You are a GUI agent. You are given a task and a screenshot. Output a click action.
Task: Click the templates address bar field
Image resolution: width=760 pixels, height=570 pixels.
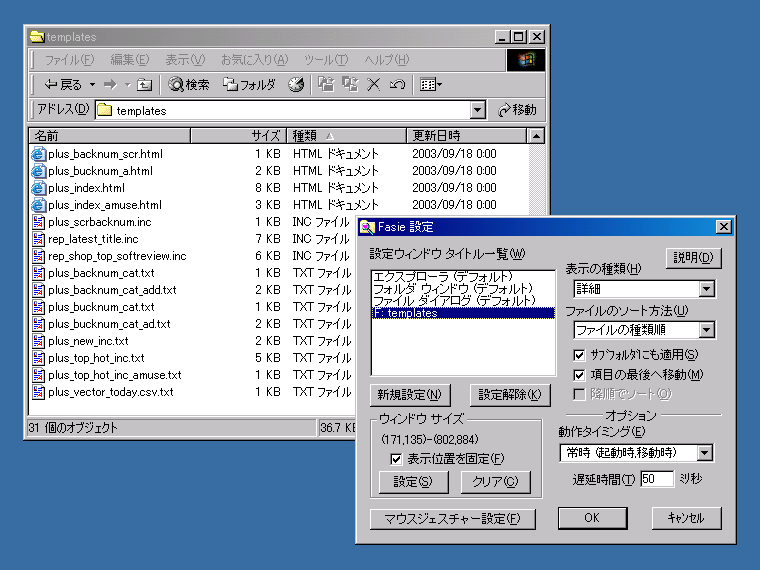point(283,111)
